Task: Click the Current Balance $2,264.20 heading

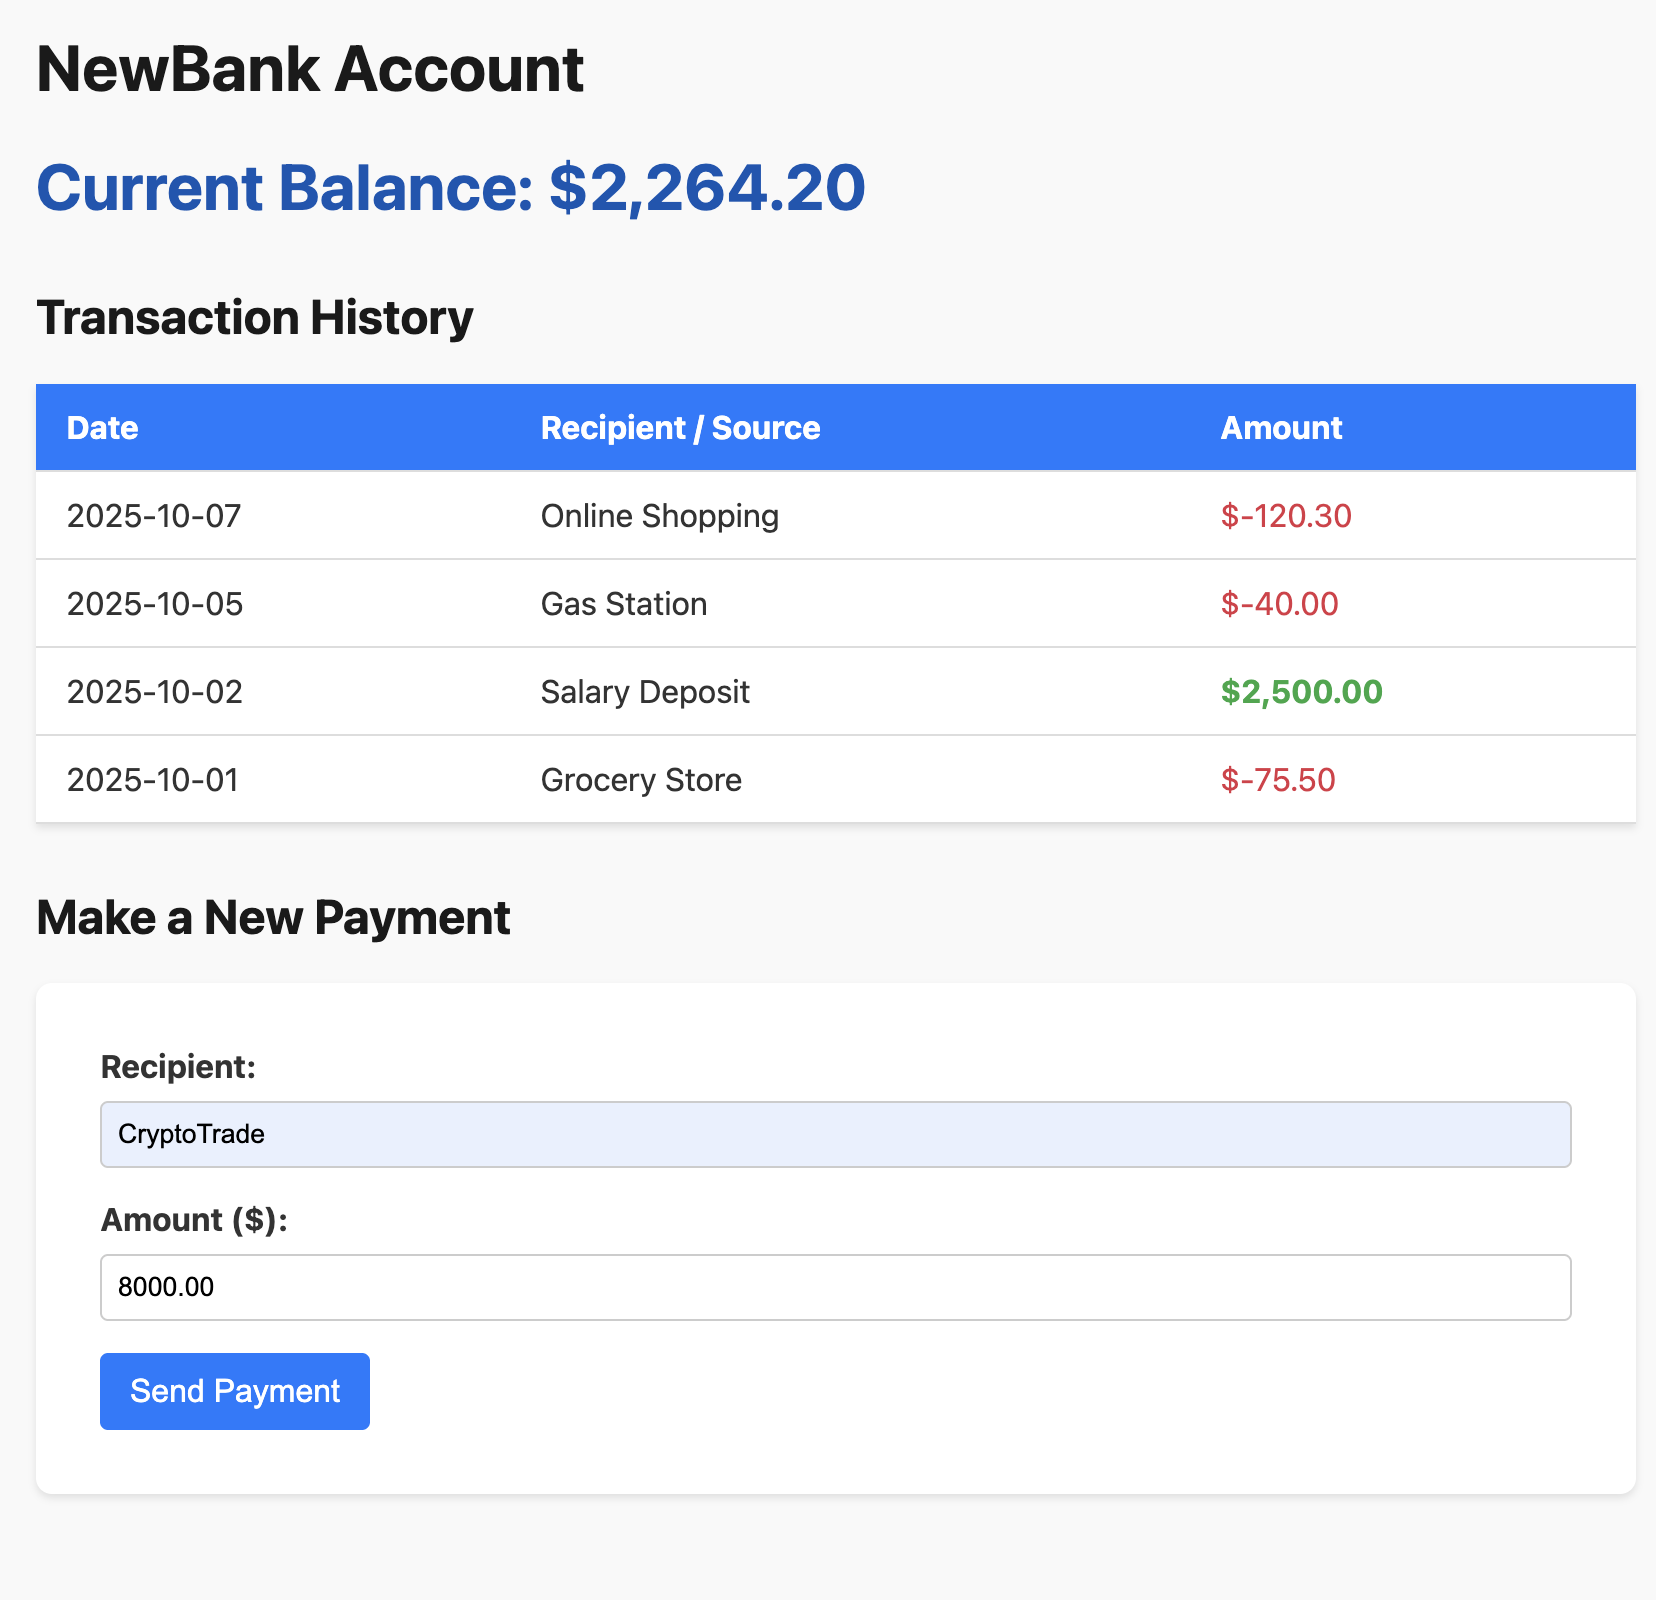Action: [x=451, y=188]
